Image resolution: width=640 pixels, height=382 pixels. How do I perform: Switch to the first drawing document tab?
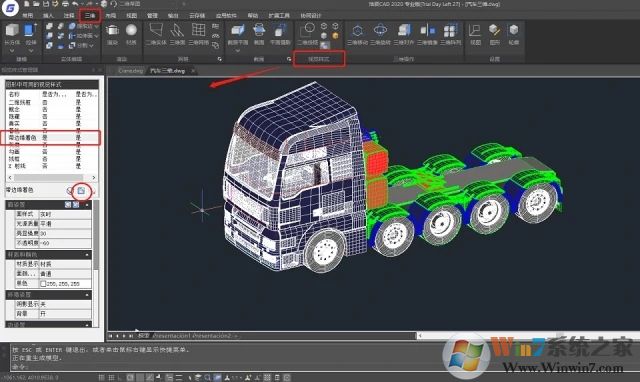tap(130, 71)
